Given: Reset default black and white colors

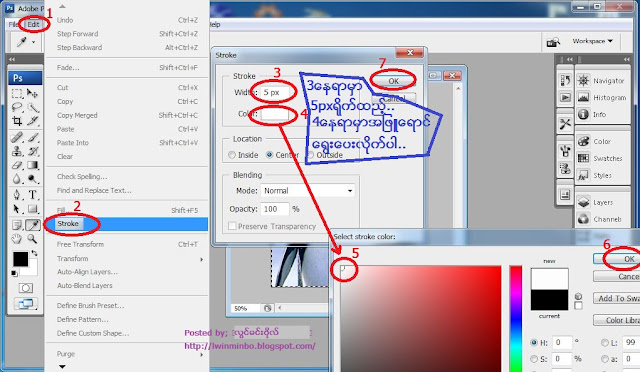Looking at the screenshot, I should click(14, 273).
